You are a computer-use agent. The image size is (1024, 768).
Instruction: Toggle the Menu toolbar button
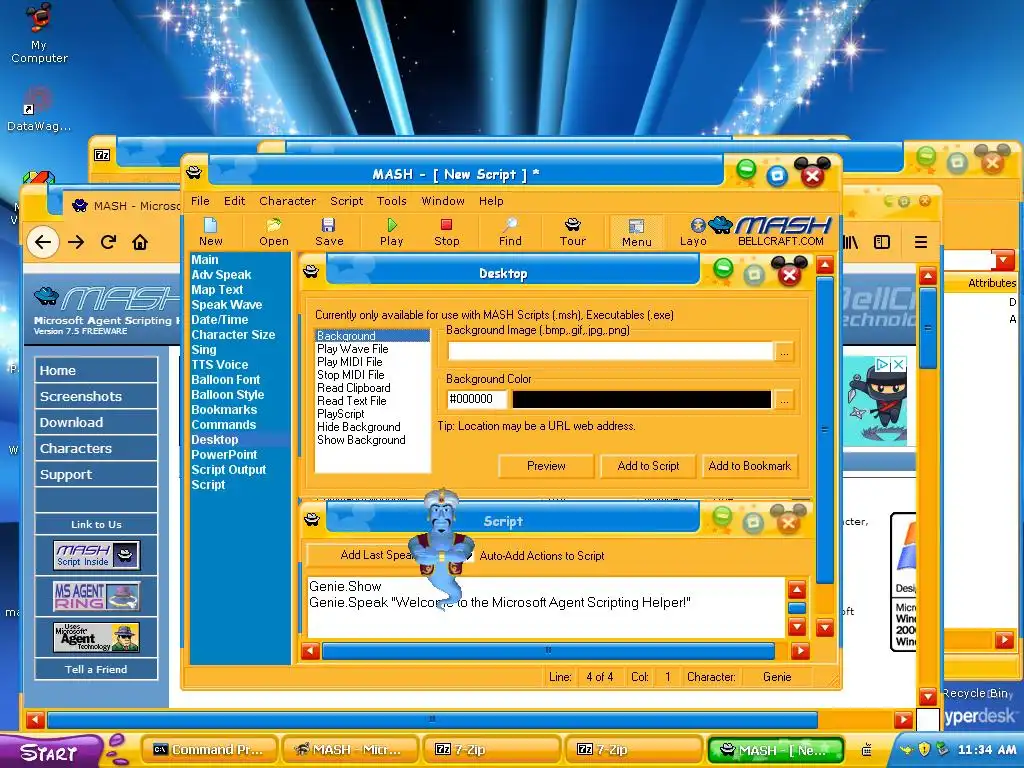pos(637,232)
